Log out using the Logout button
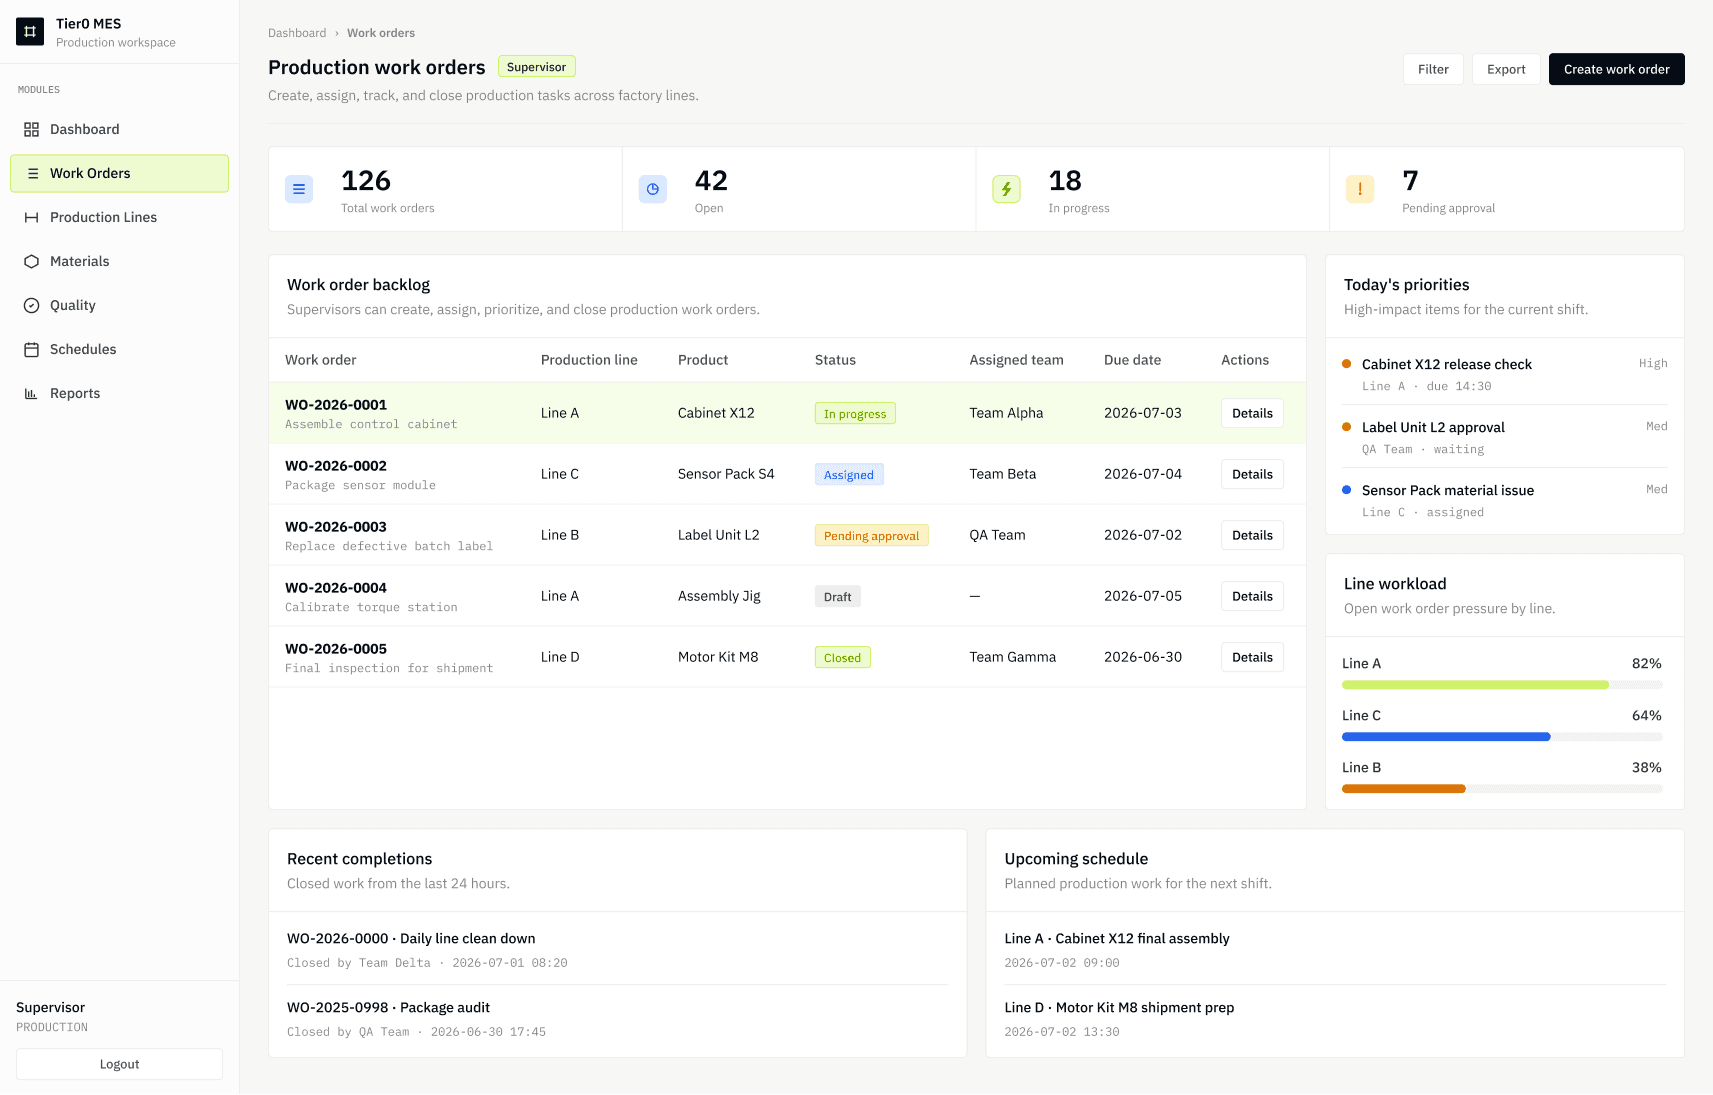Image resolution: width=1713 pixels, height=1095 pixels. coord(119,1064)
